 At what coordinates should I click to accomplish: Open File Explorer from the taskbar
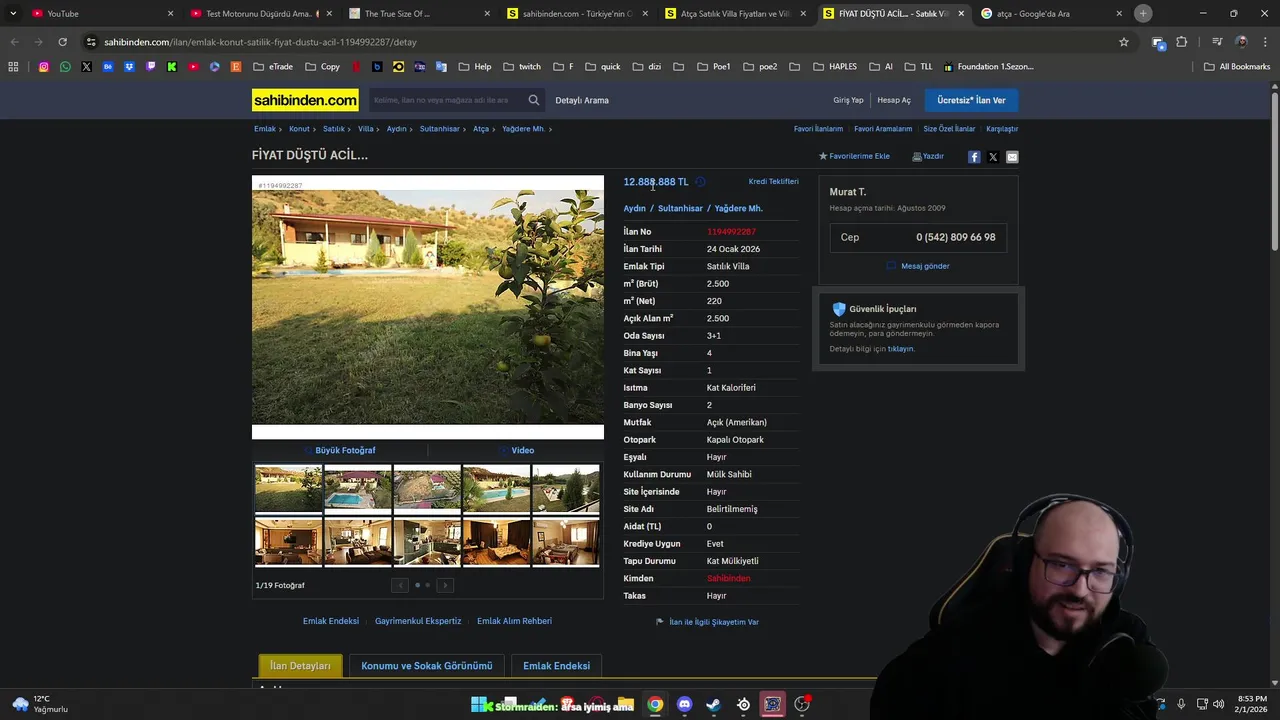tap(626, 704)
